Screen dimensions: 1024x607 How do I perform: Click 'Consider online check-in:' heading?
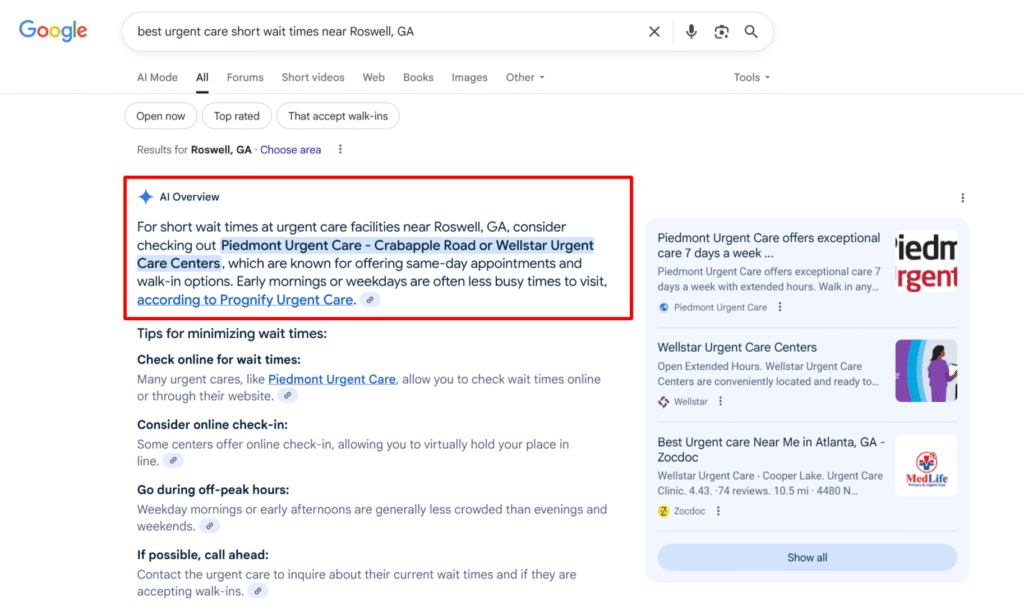click(212, 425)
